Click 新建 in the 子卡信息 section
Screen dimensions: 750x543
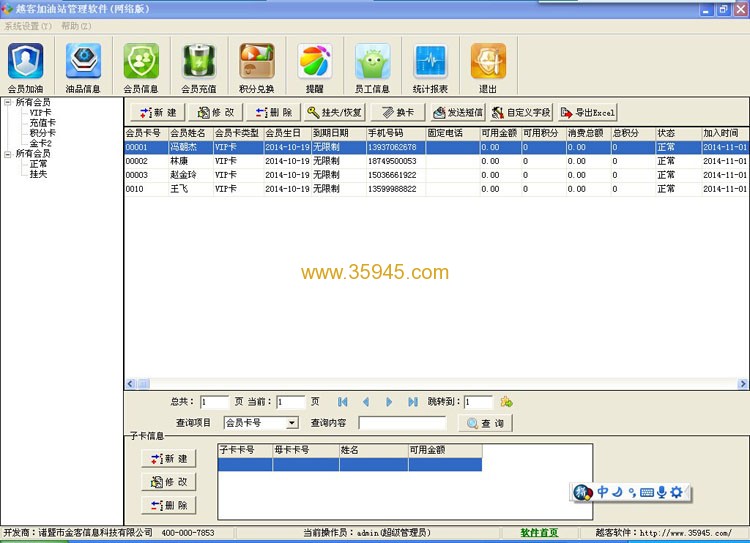pos(169,459)
